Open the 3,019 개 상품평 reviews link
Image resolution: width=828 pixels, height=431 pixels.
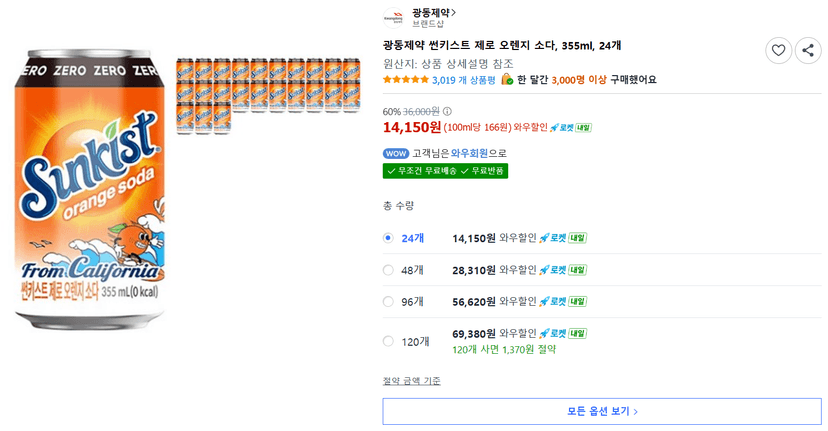click(463, 80)
